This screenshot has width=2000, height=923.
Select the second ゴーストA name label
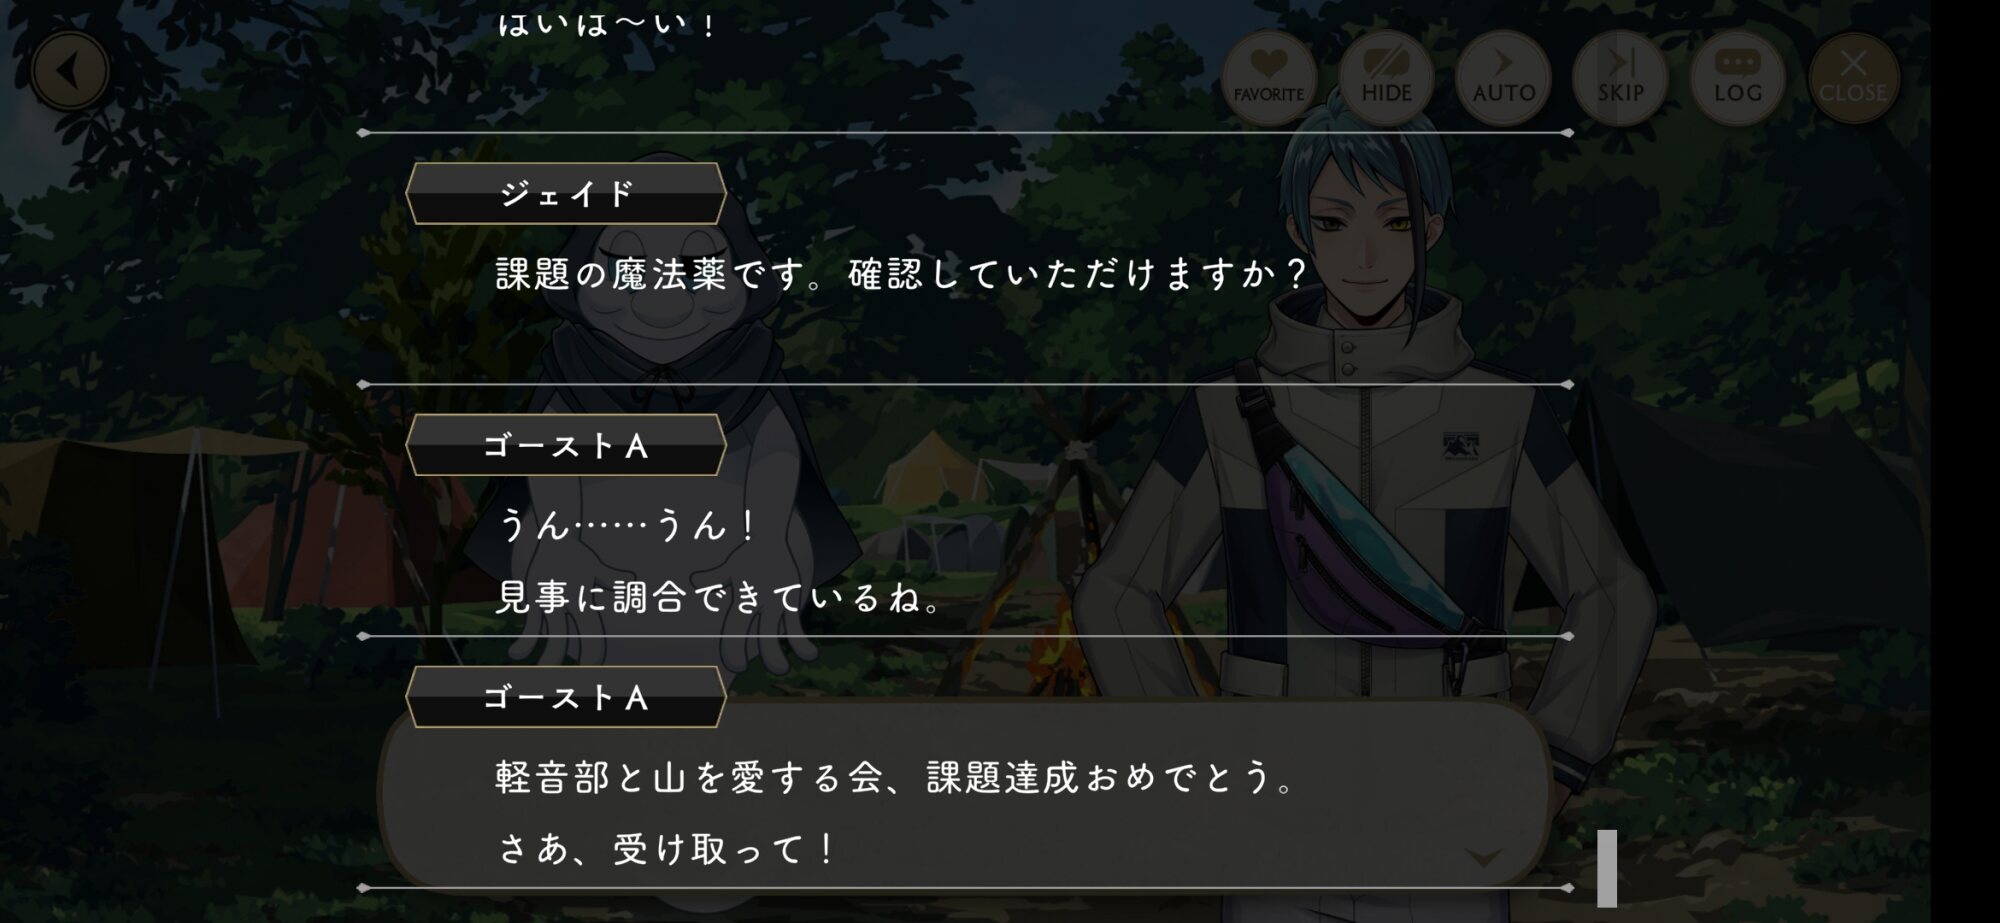566,697
